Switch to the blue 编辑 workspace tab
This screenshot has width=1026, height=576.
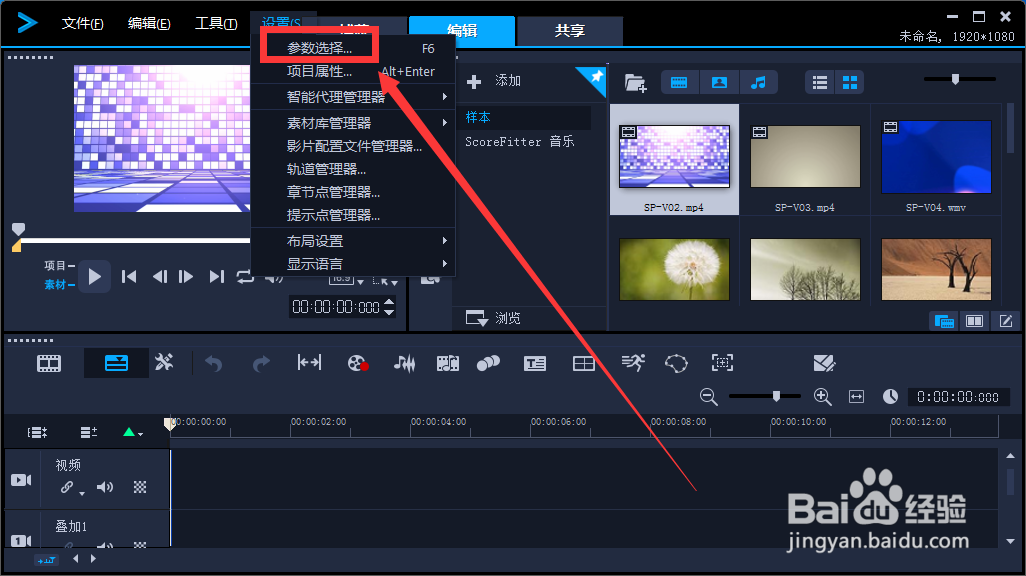[462, 31]
